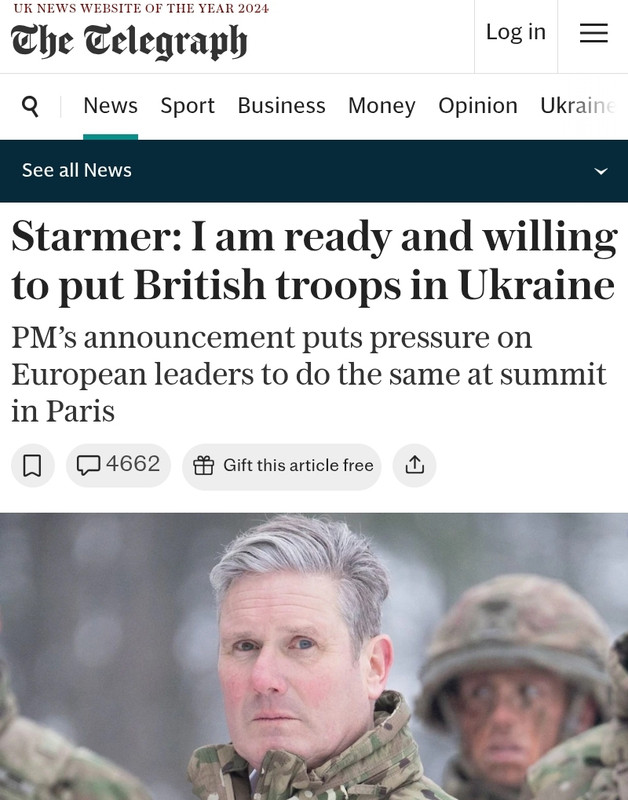Open the Business section

pyautogui.click(x=281, y=106)
